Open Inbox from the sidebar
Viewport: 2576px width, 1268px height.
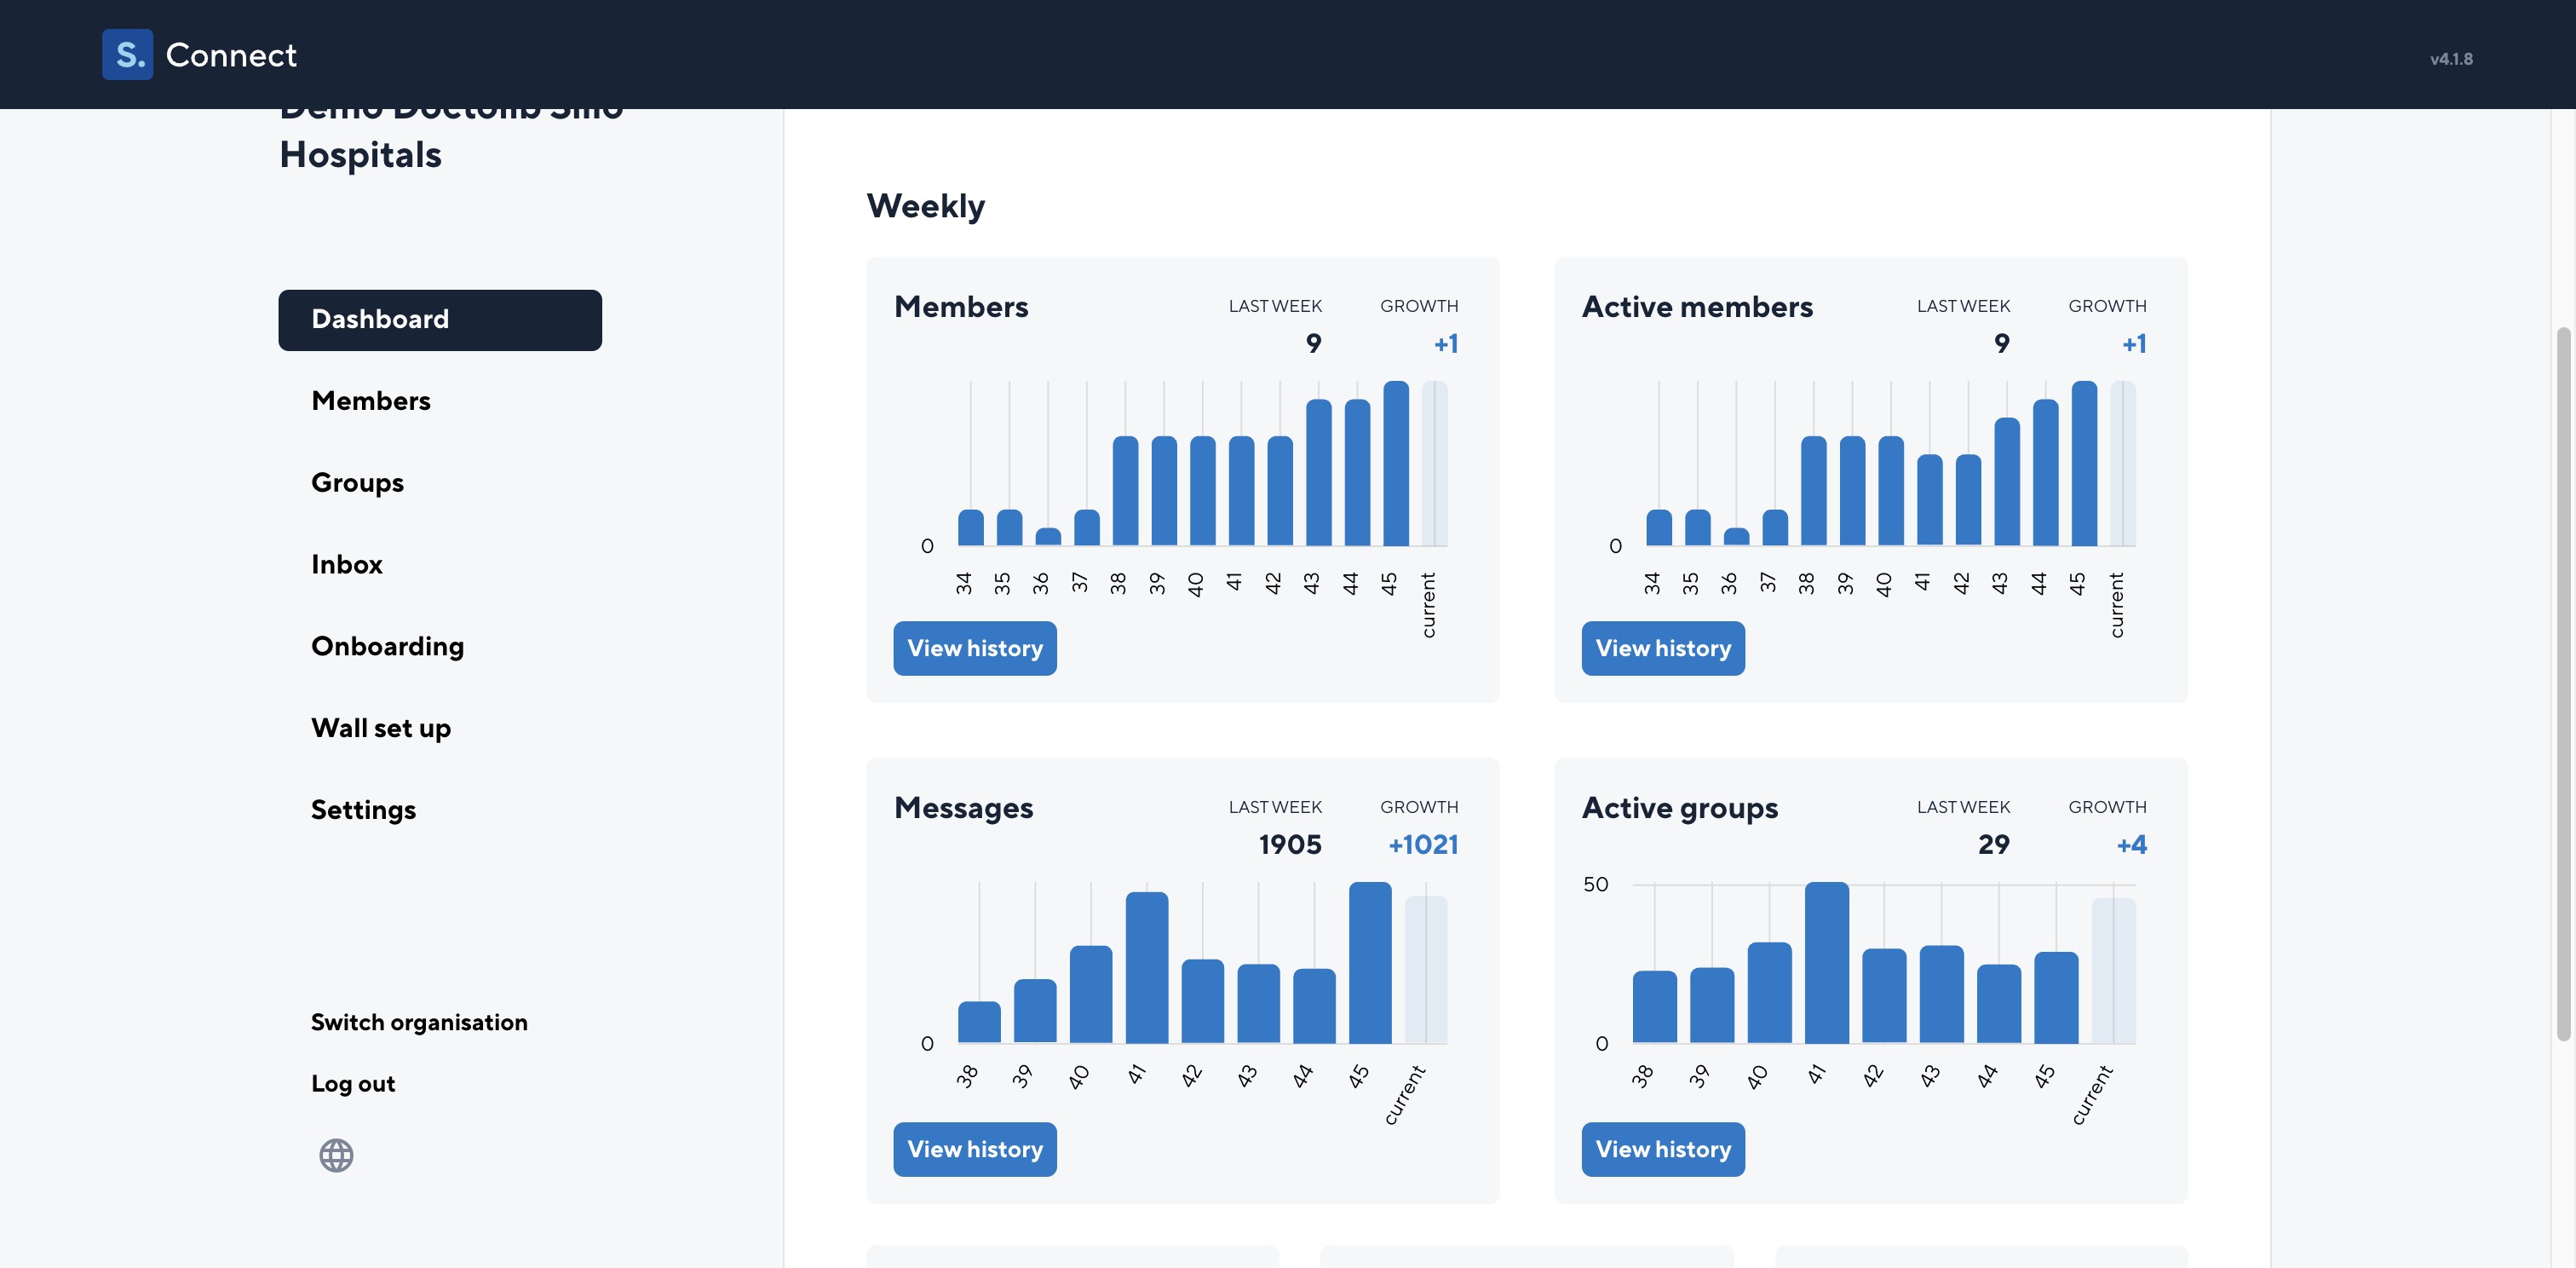347,565
